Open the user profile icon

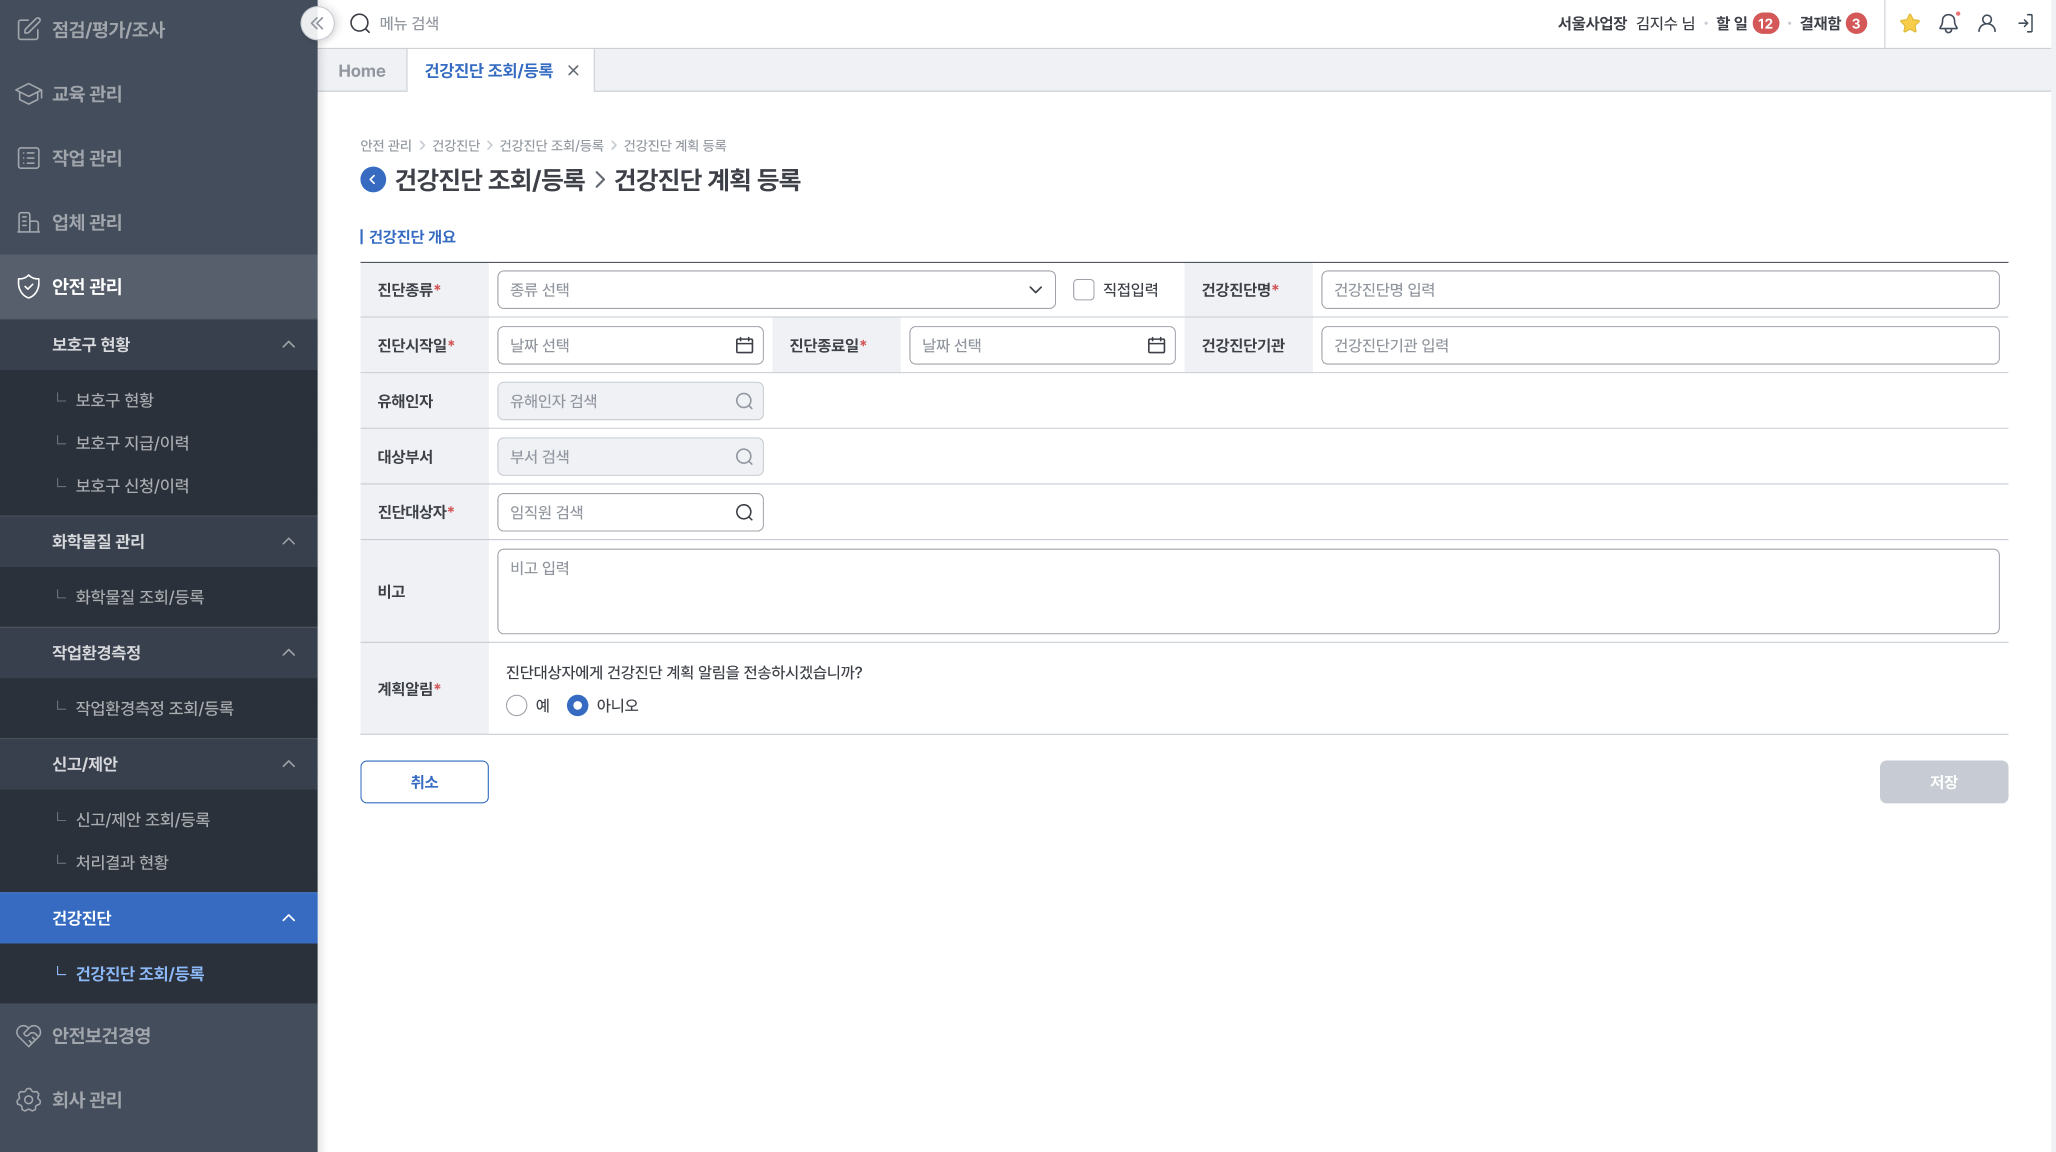coord(1987,23)
